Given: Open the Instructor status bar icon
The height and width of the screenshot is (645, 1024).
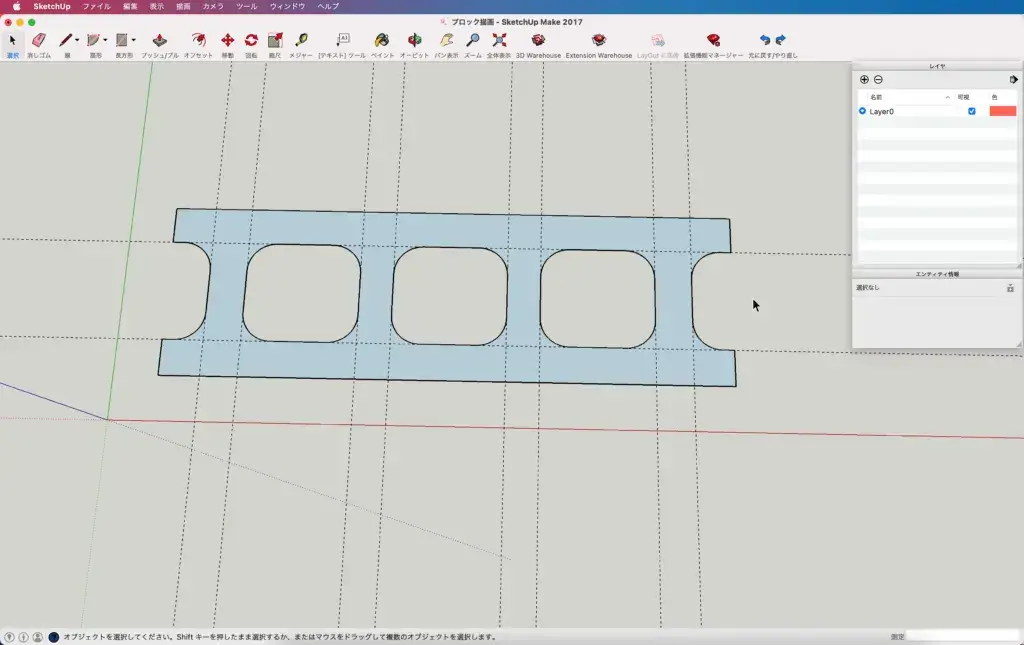Looking at the screenshot, I should coord(54,637).
